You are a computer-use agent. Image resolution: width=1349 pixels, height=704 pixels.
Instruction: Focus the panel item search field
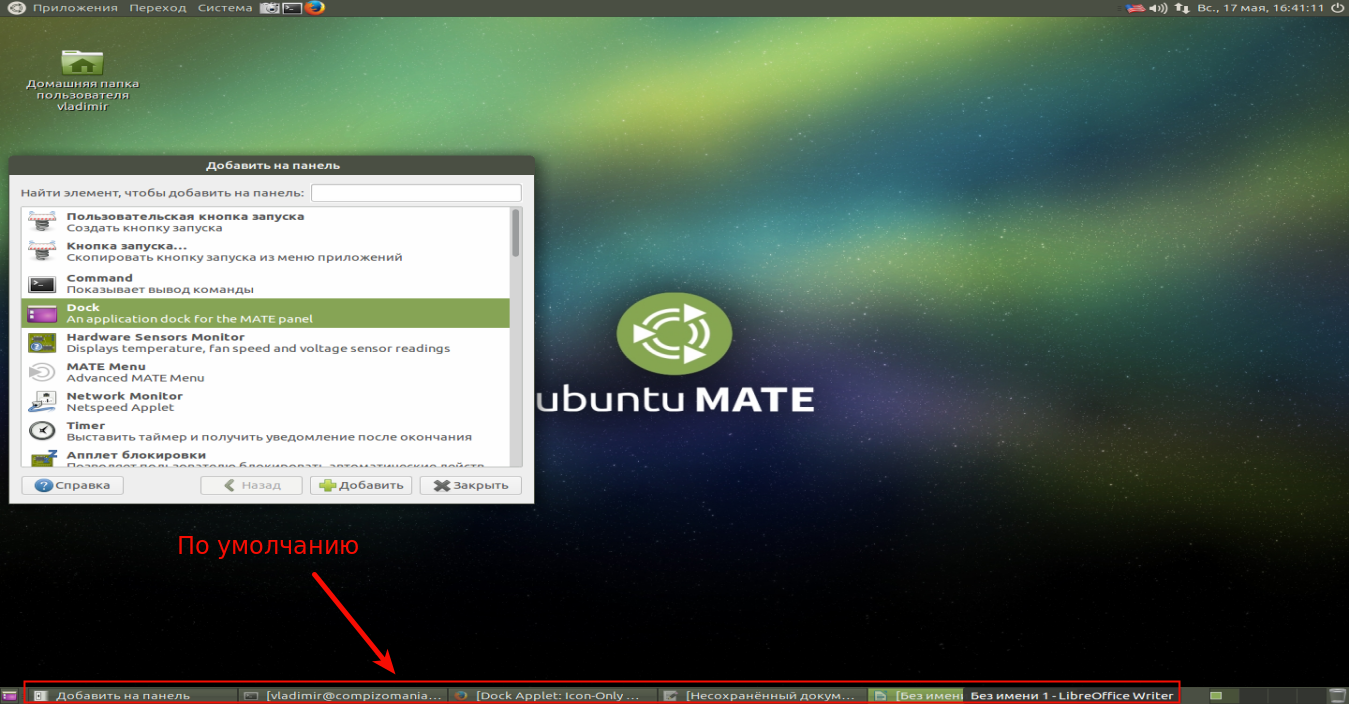click(x=416, y=192)
